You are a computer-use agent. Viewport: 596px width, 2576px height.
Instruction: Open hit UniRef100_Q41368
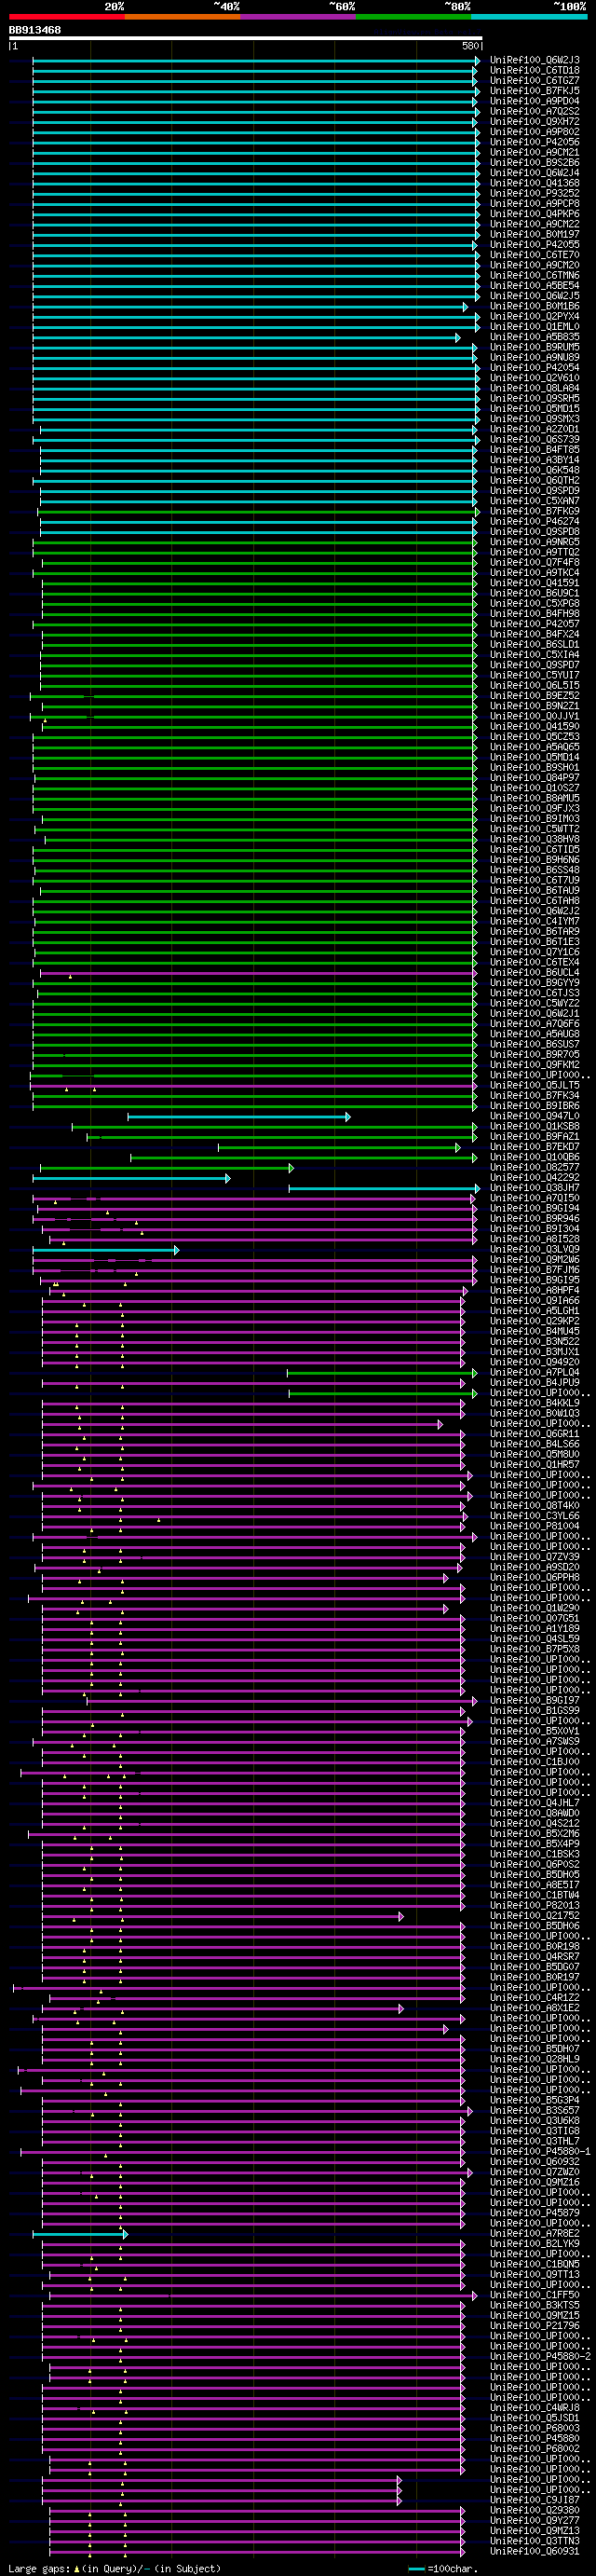pos(534,183)
